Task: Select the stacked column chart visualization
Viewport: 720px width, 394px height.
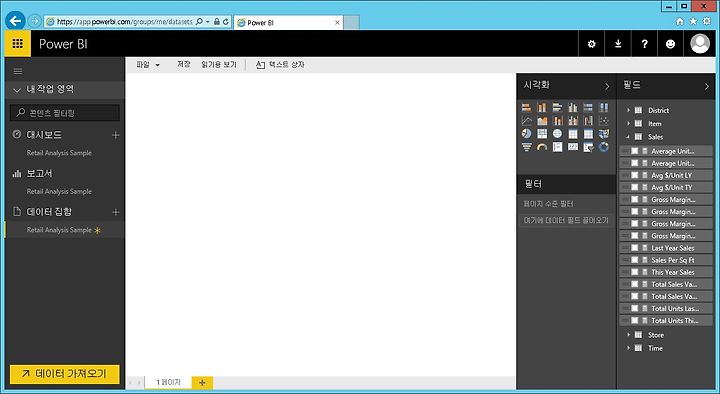Action: click(542, 107)
